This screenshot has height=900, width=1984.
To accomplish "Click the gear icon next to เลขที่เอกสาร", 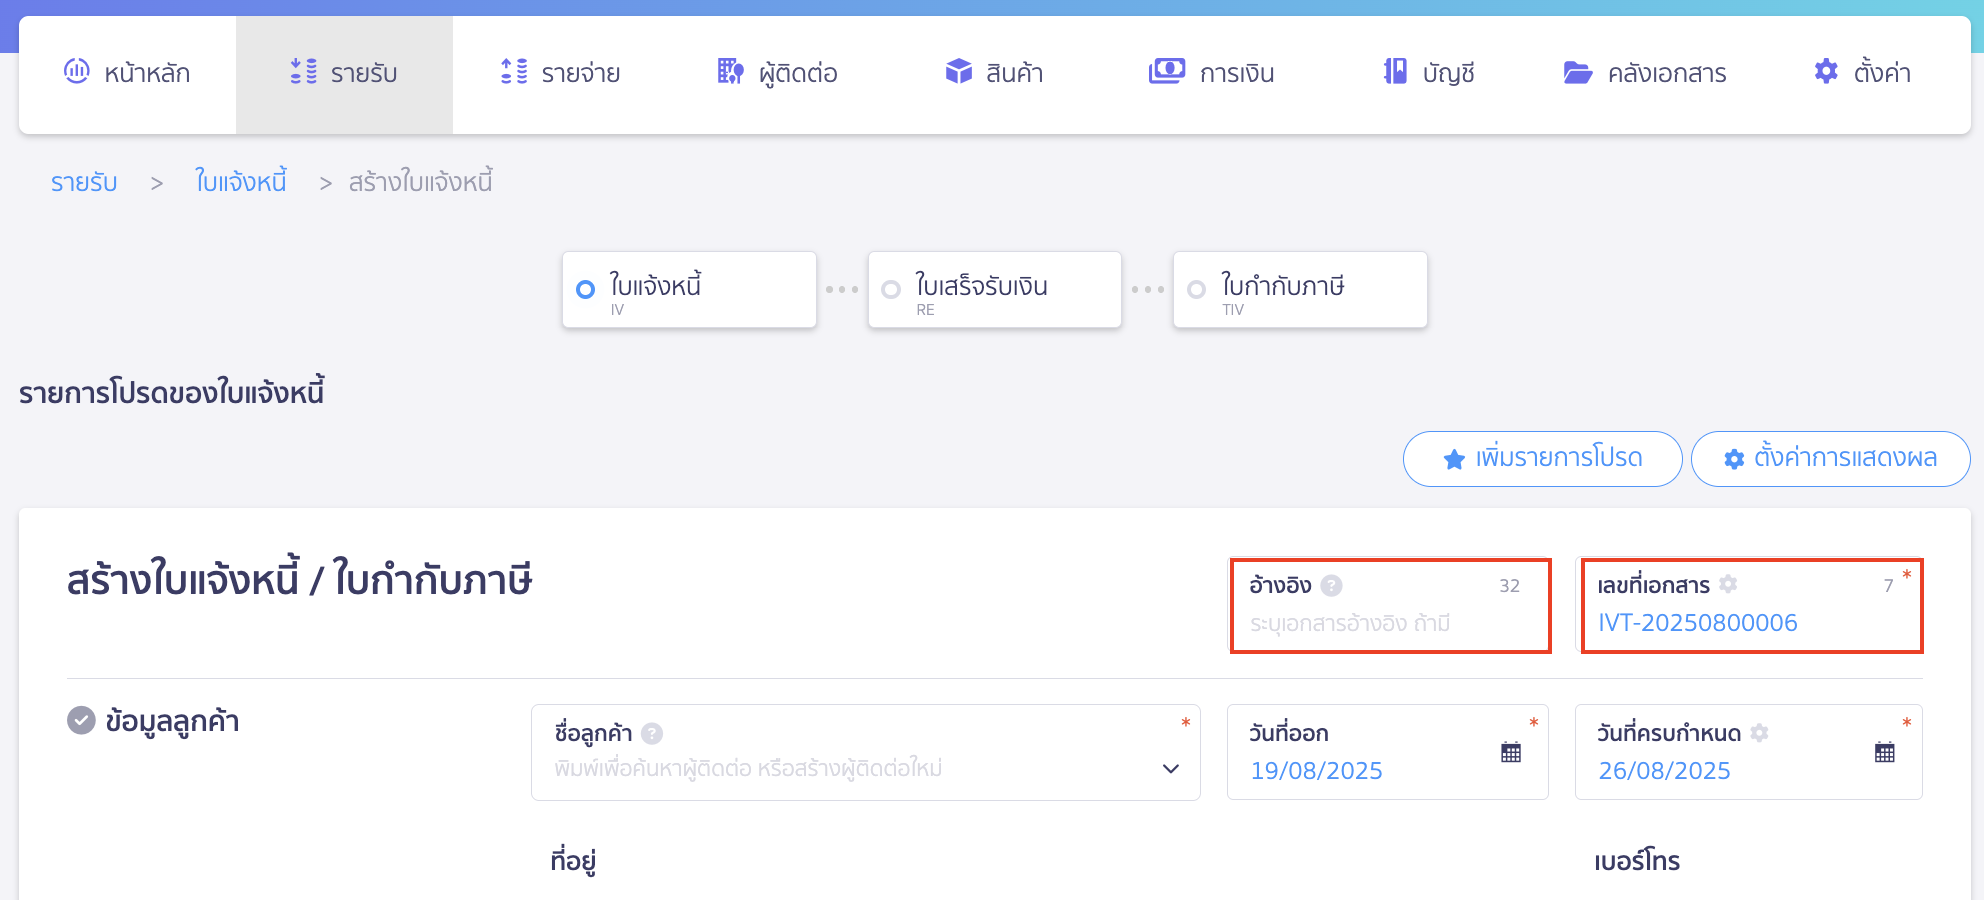I will 1728,584.
